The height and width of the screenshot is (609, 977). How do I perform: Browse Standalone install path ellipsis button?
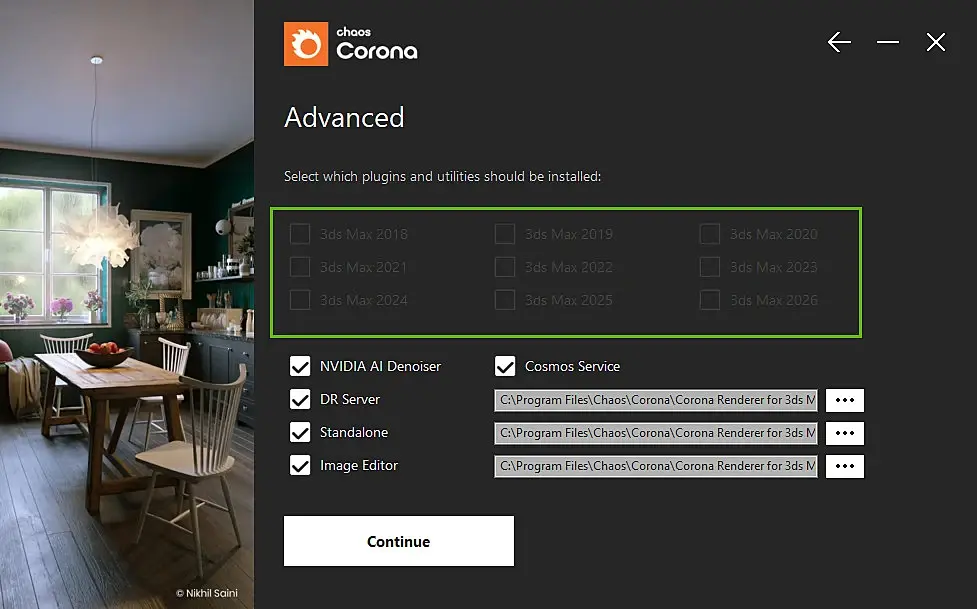point(844,433)
